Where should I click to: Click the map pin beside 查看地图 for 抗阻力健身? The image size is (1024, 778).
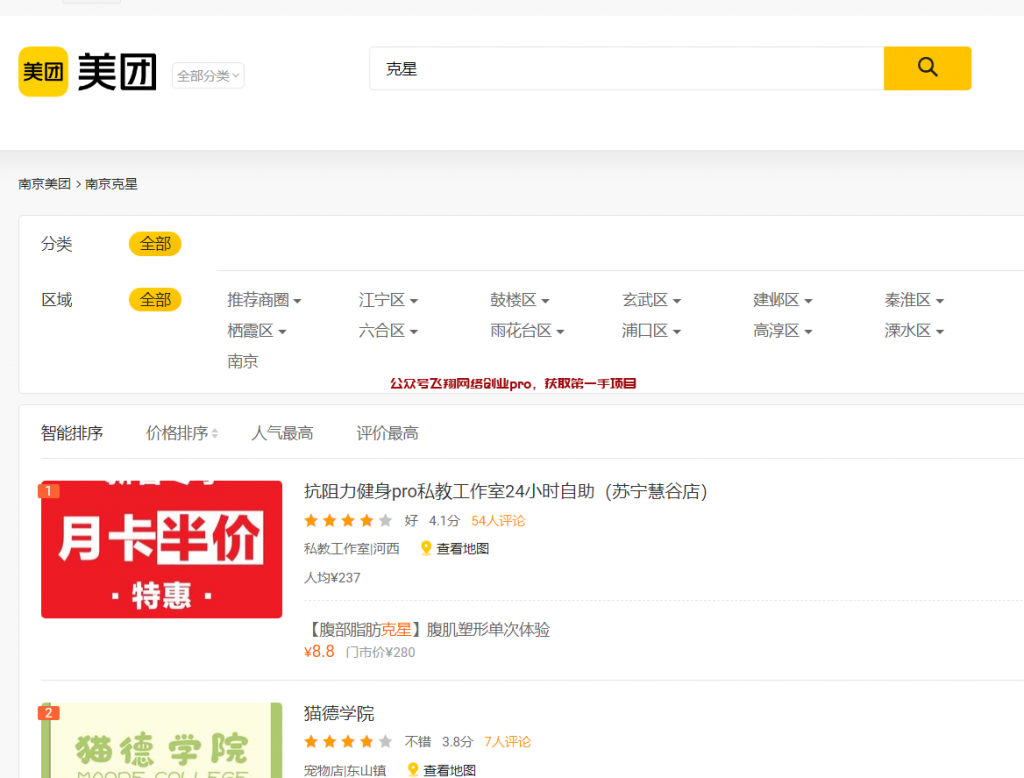(x=424, y=548)
